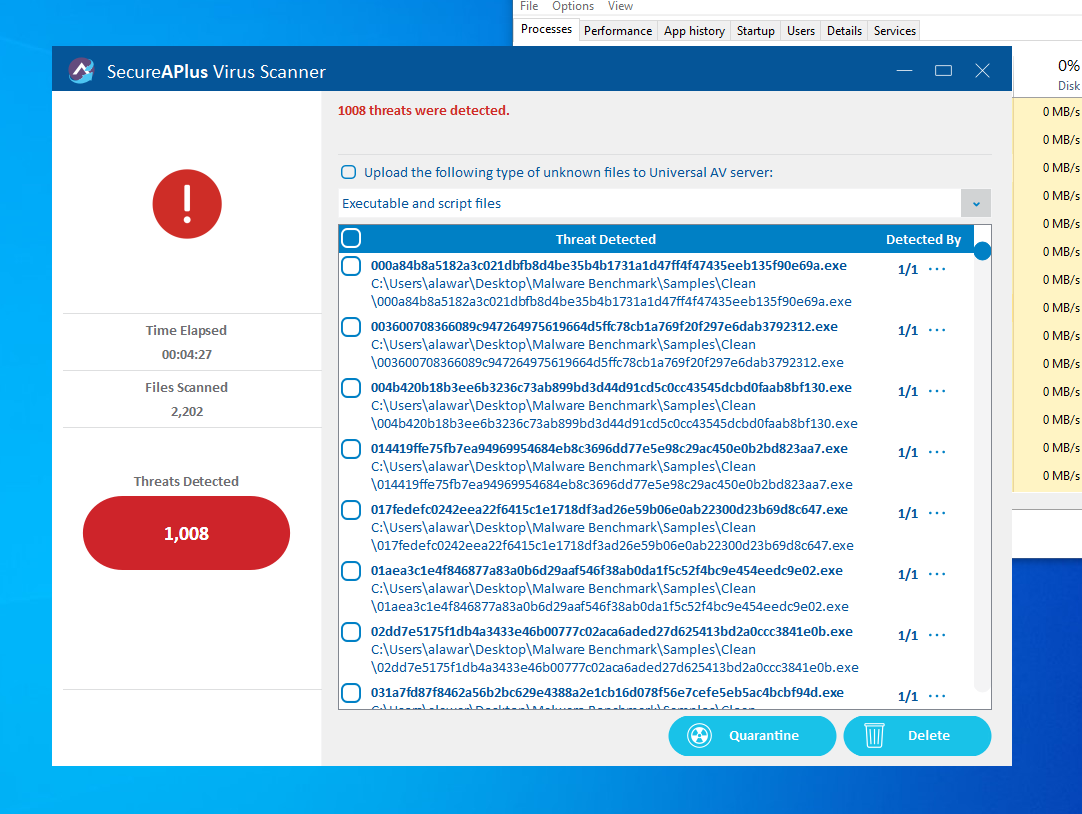Switch to Task Manager Services tab
The height and width of the screenshot is (814, 1082).
point(894,31)
